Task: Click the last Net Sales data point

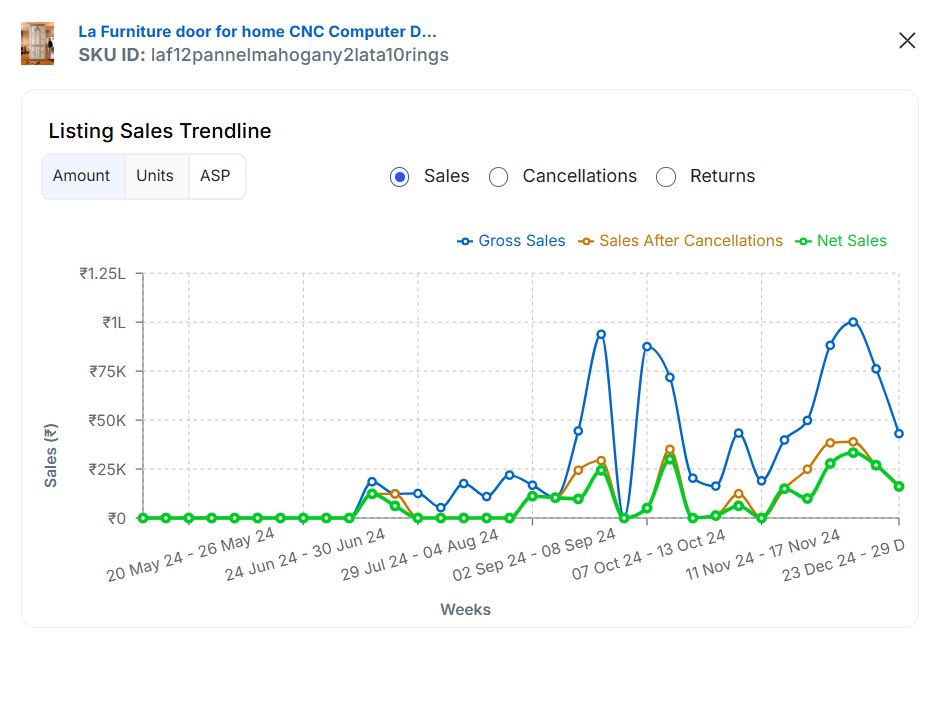Action: tap(899, 486)
